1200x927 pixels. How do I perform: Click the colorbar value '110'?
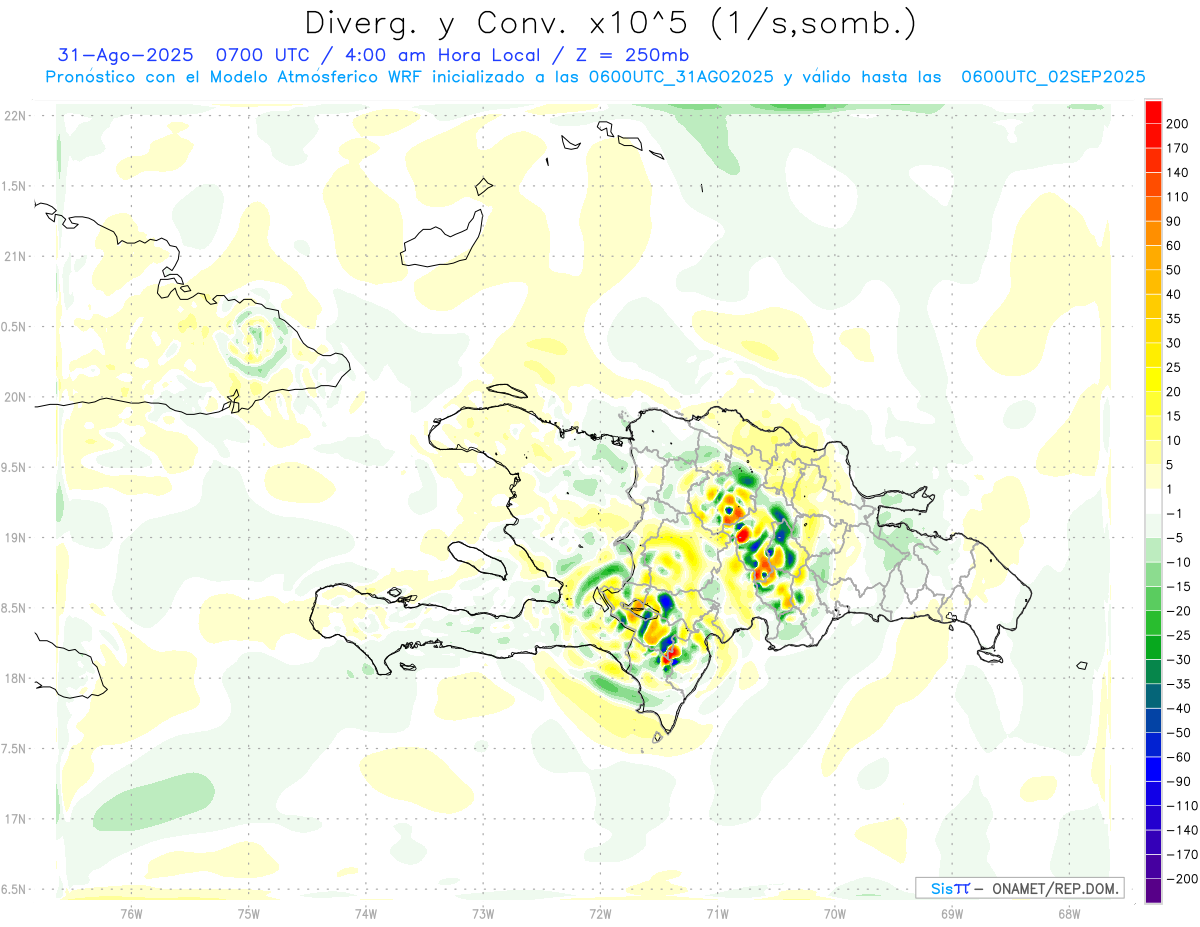coord(1177,197)
